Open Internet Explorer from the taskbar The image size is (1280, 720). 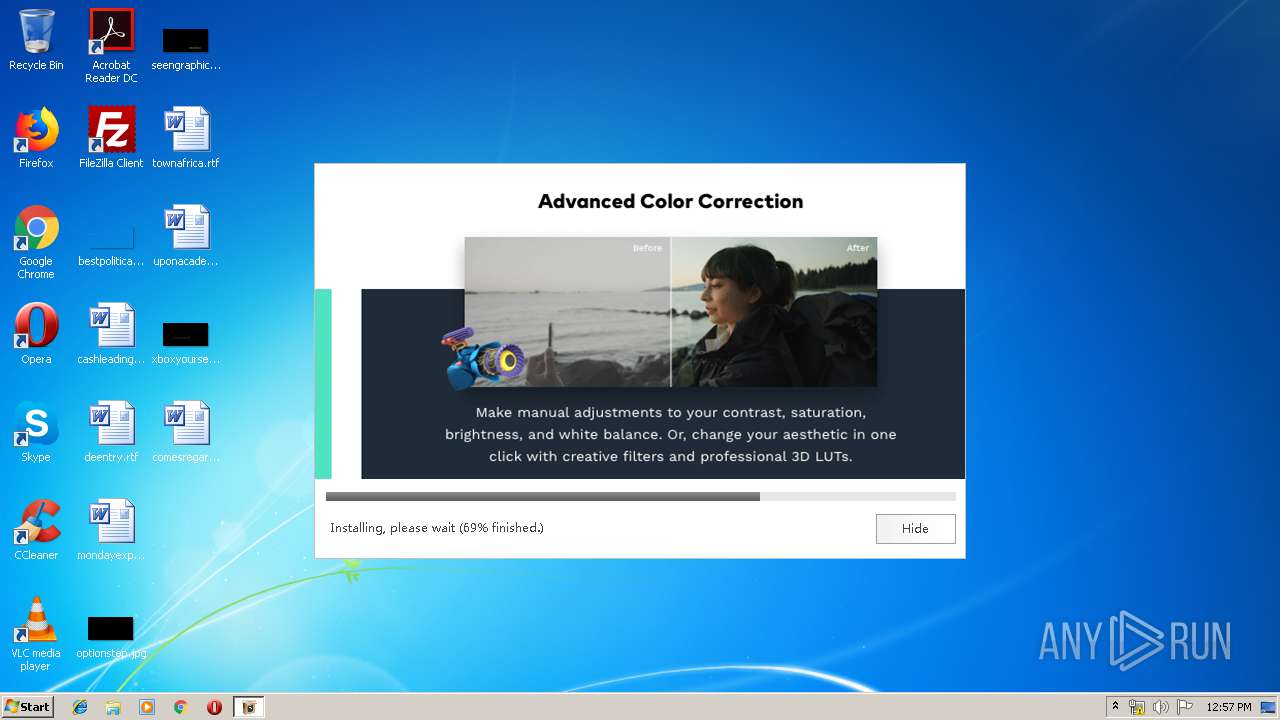80,707
